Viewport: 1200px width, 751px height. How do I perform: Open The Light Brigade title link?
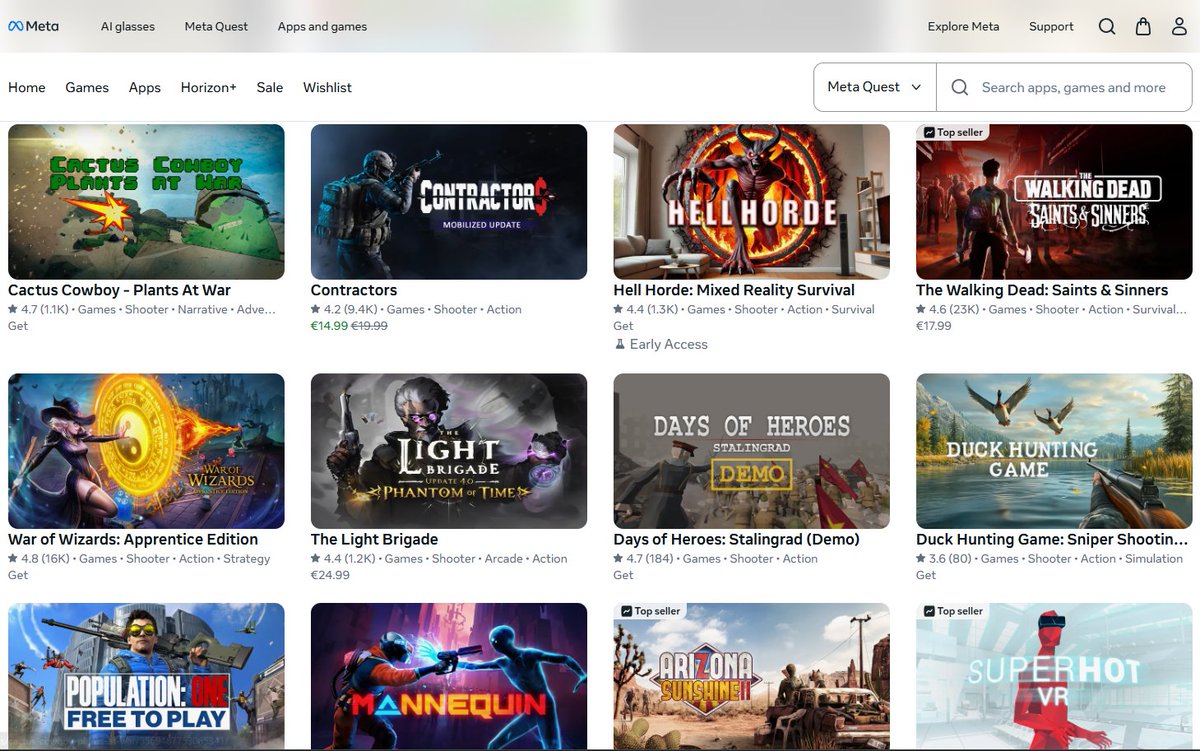pos(375,539)
